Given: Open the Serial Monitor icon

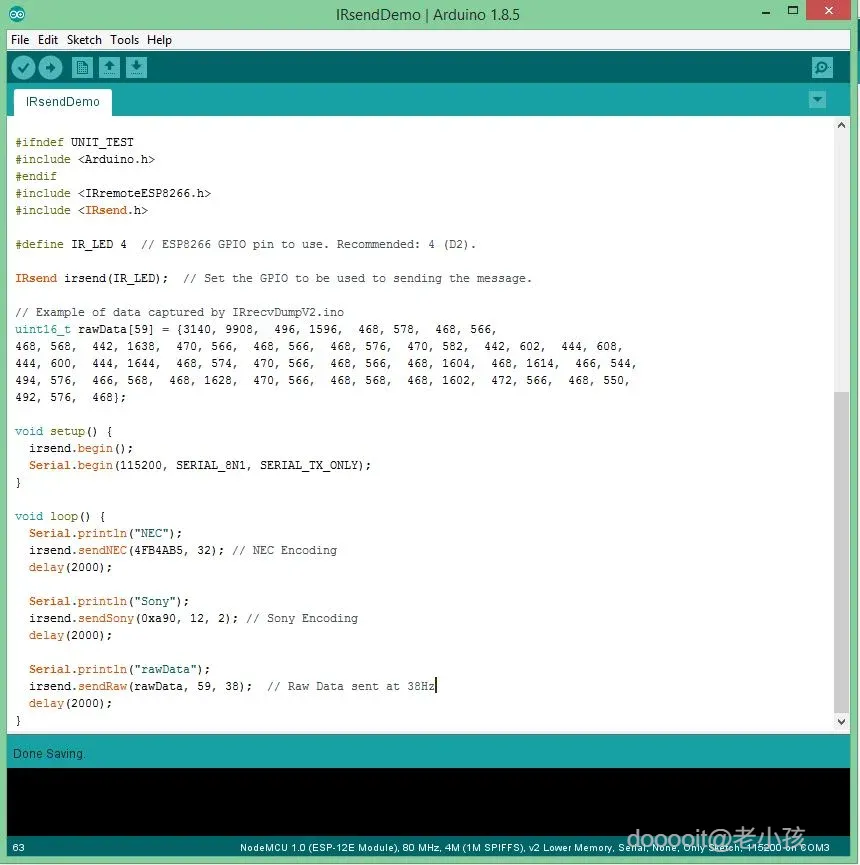Looking at the screenshot, I should 822,68.
